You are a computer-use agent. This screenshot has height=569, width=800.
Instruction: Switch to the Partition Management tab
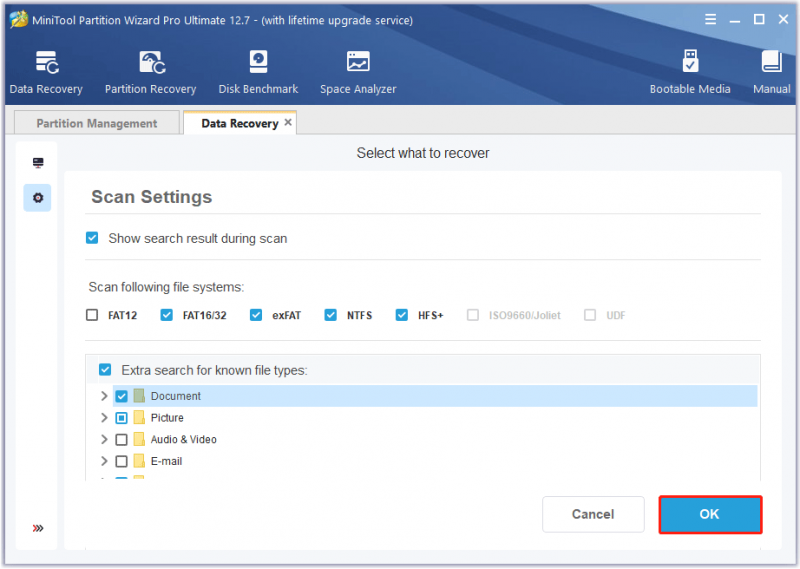[97, 123]
